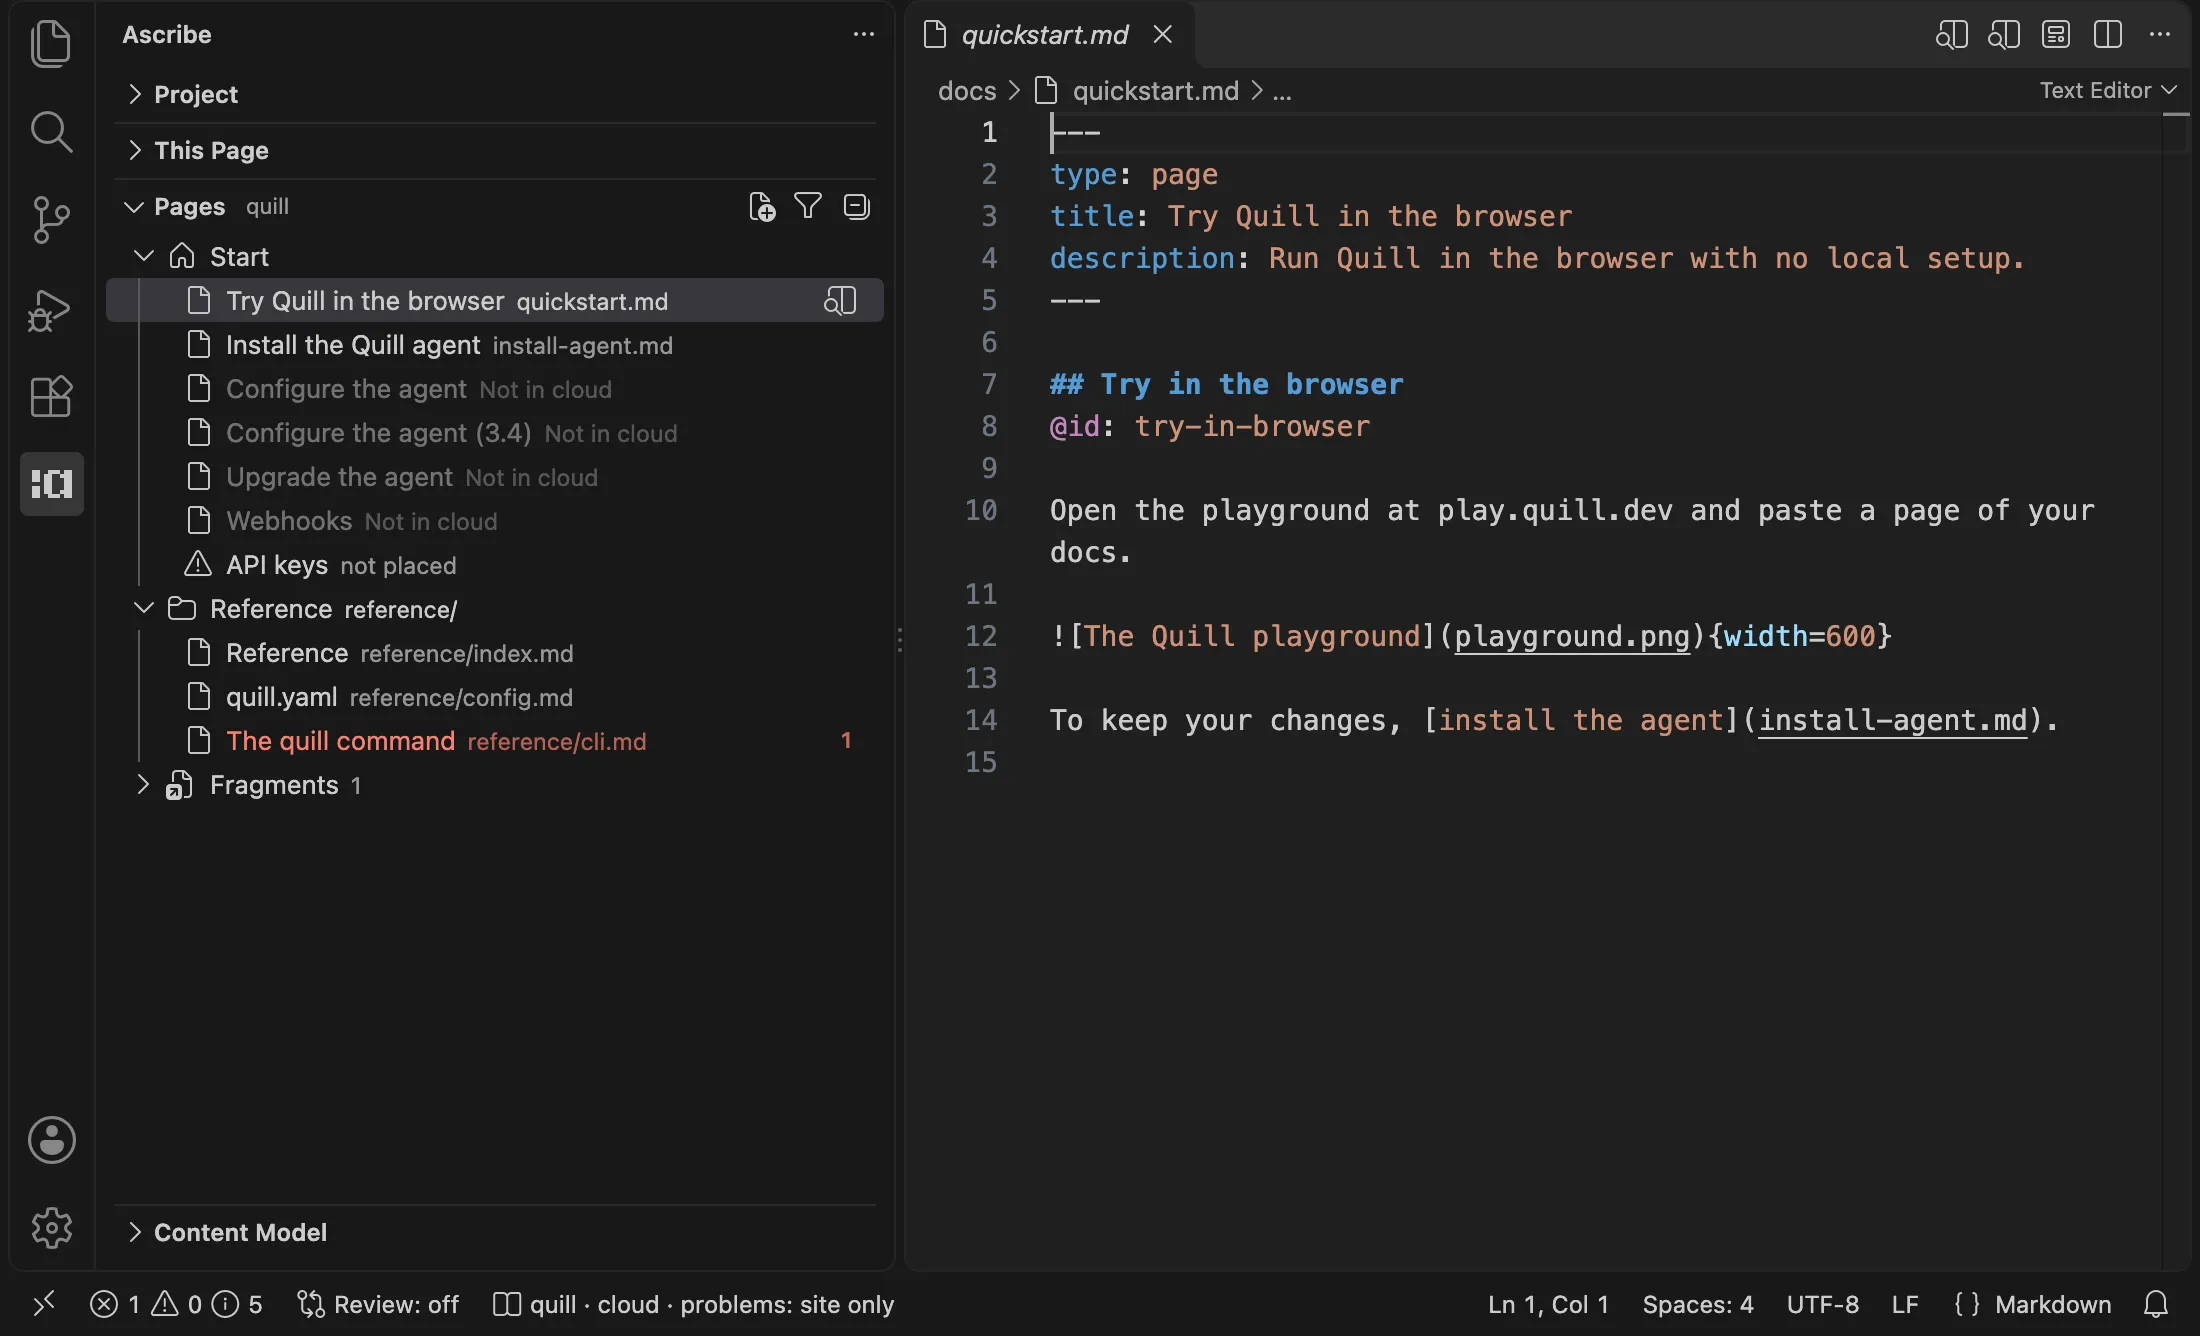Collapse the Pages section

click(133, 206)
